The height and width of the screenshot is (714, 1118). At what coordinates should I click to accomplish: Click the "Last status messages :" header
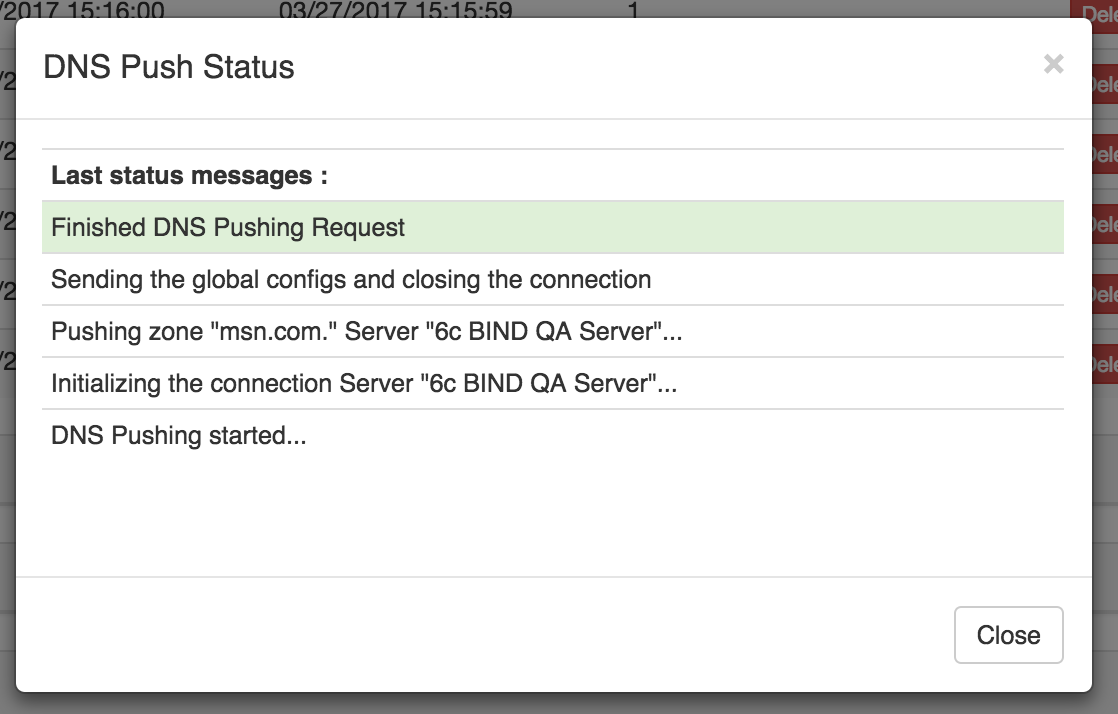tap(190, 176)
